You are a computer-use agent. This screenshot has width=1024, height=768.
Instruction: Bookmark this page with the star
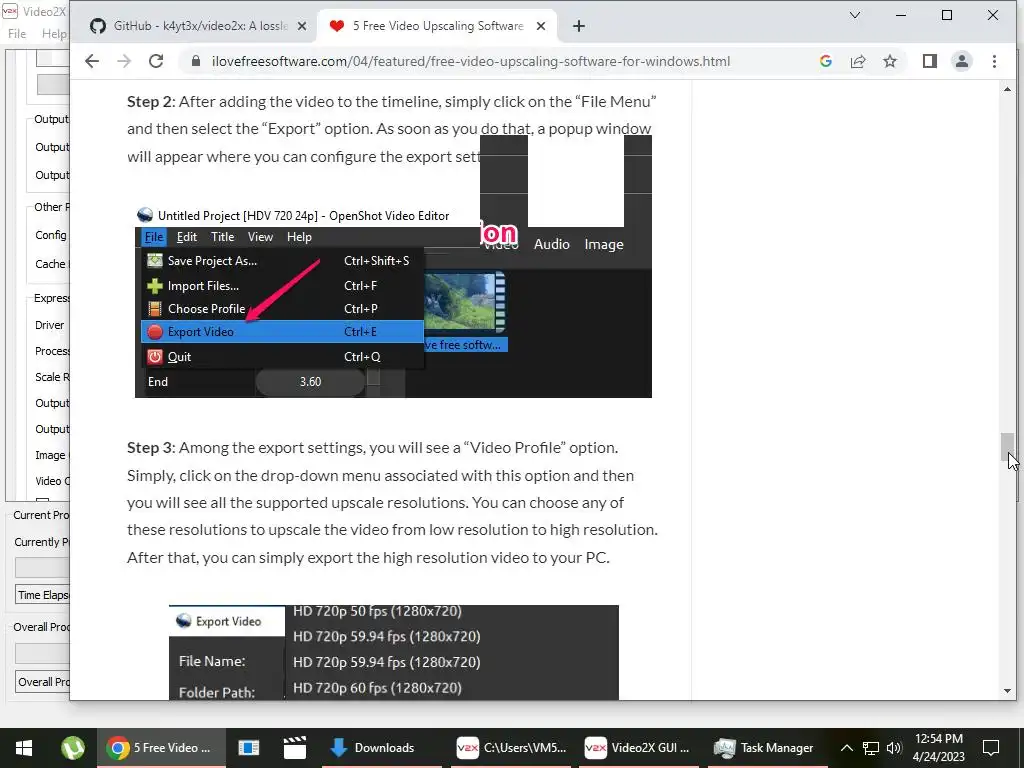[x=889, y=61]
